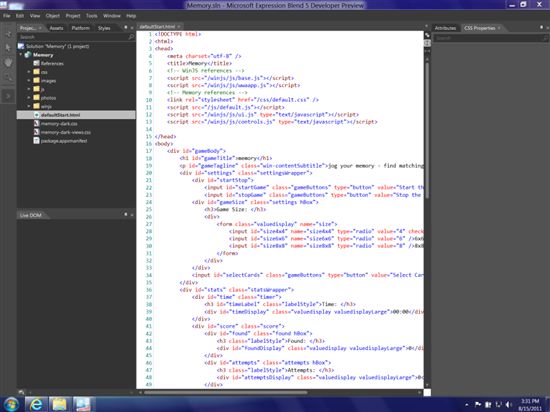
Task: Click the Projects panel search magnifier icon
Action: pyautogui.click(x=131, y=37)
